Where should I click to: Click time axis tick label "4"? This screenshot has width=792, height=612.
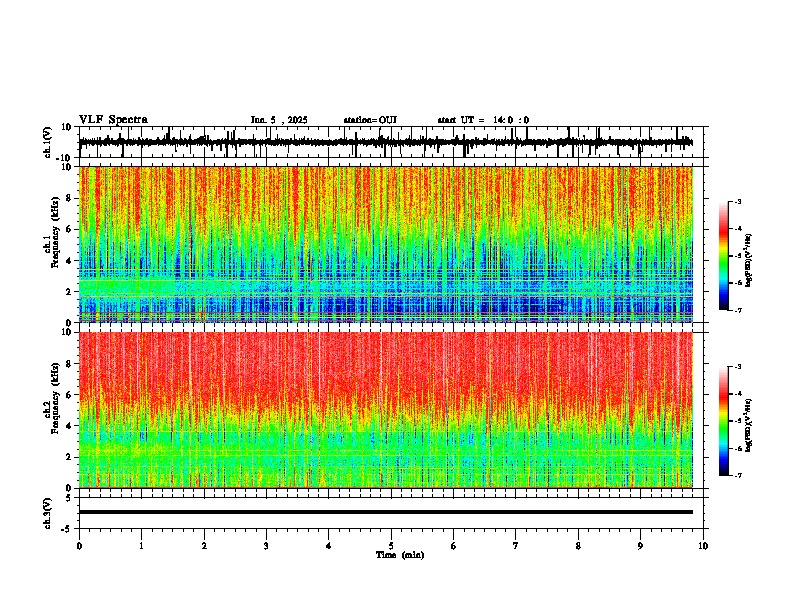(329, 546)
